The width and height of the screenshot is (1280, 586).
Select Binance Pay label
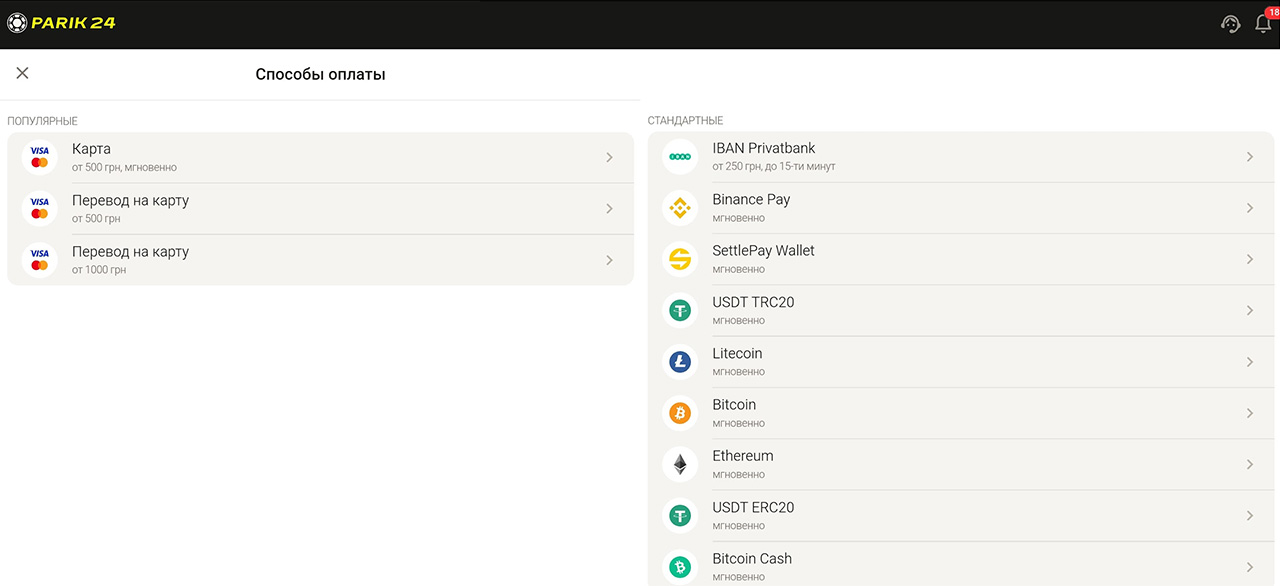(x=751, y=200)
